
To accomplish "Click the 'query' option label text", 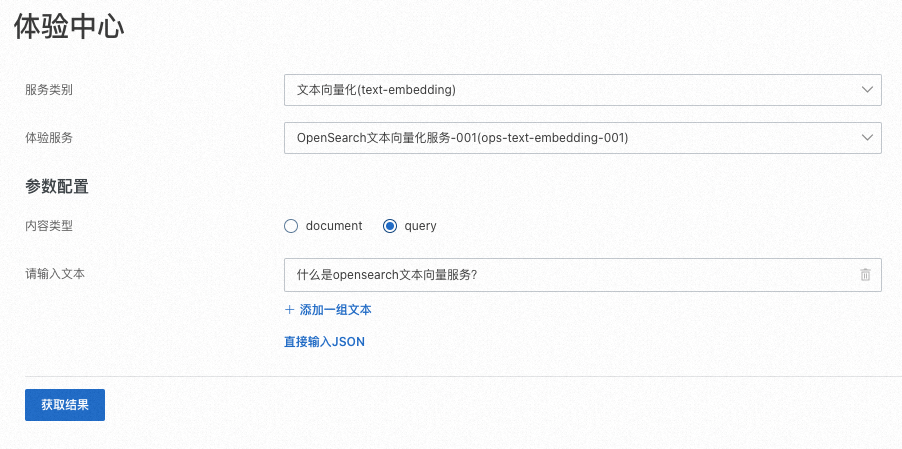I will (x=420, y=226).
